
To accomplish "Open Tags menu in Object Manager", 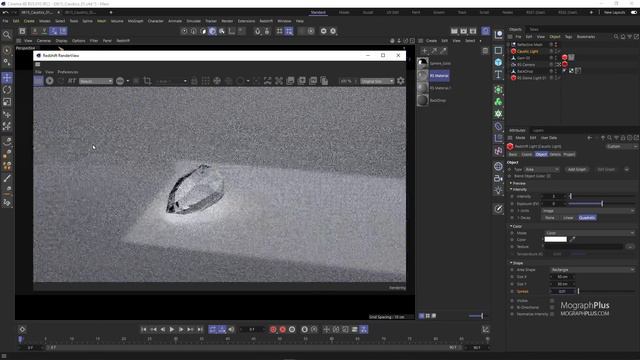I will 568,37.
